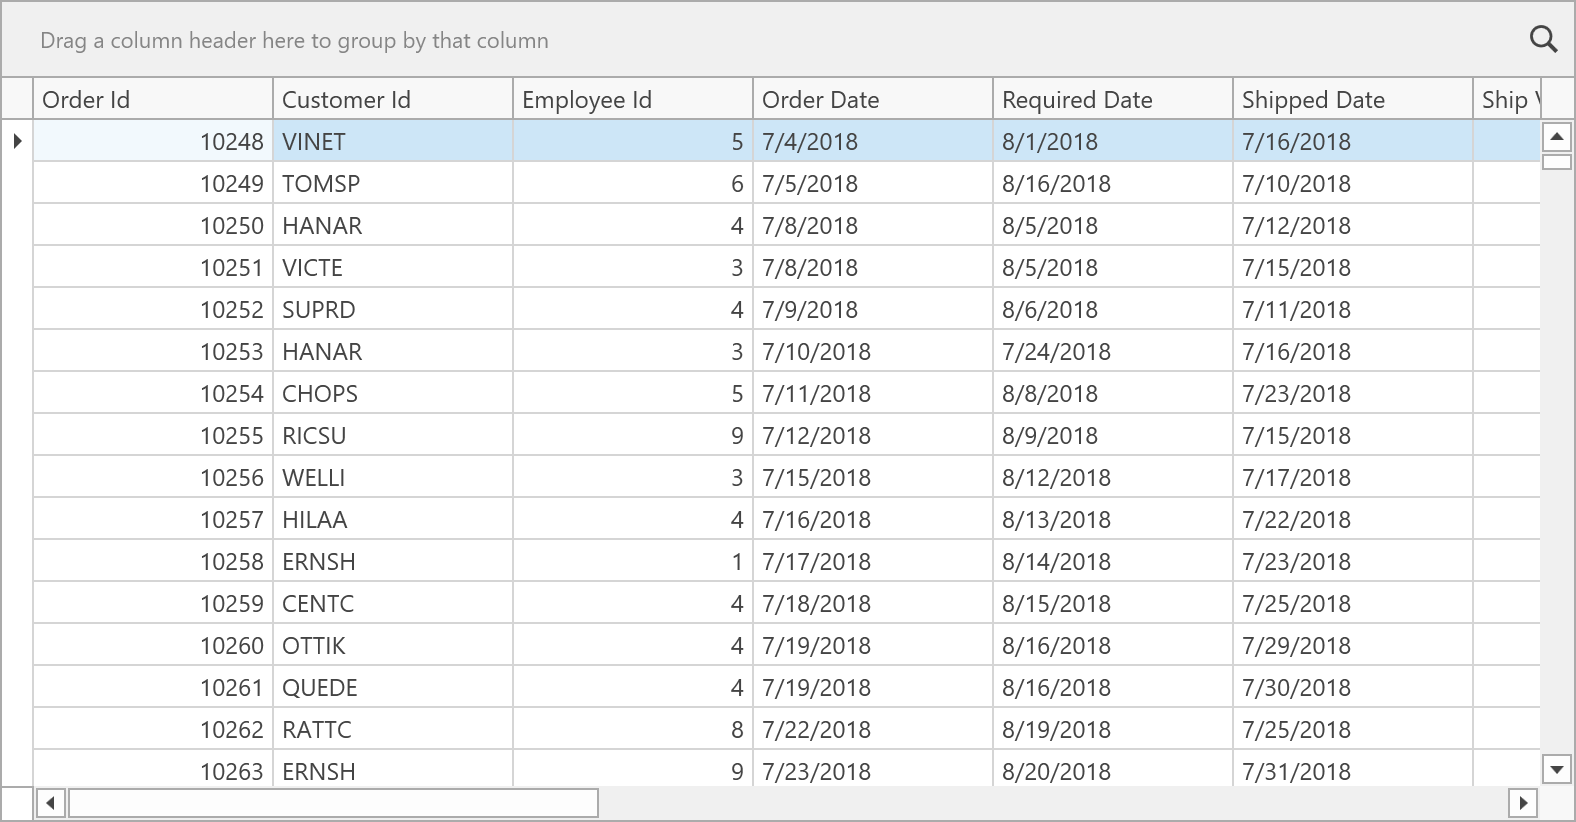Select Shipped Date cell 7/29/2018
This screenshot has height=822, width=1576.
tap(1353, 645)
